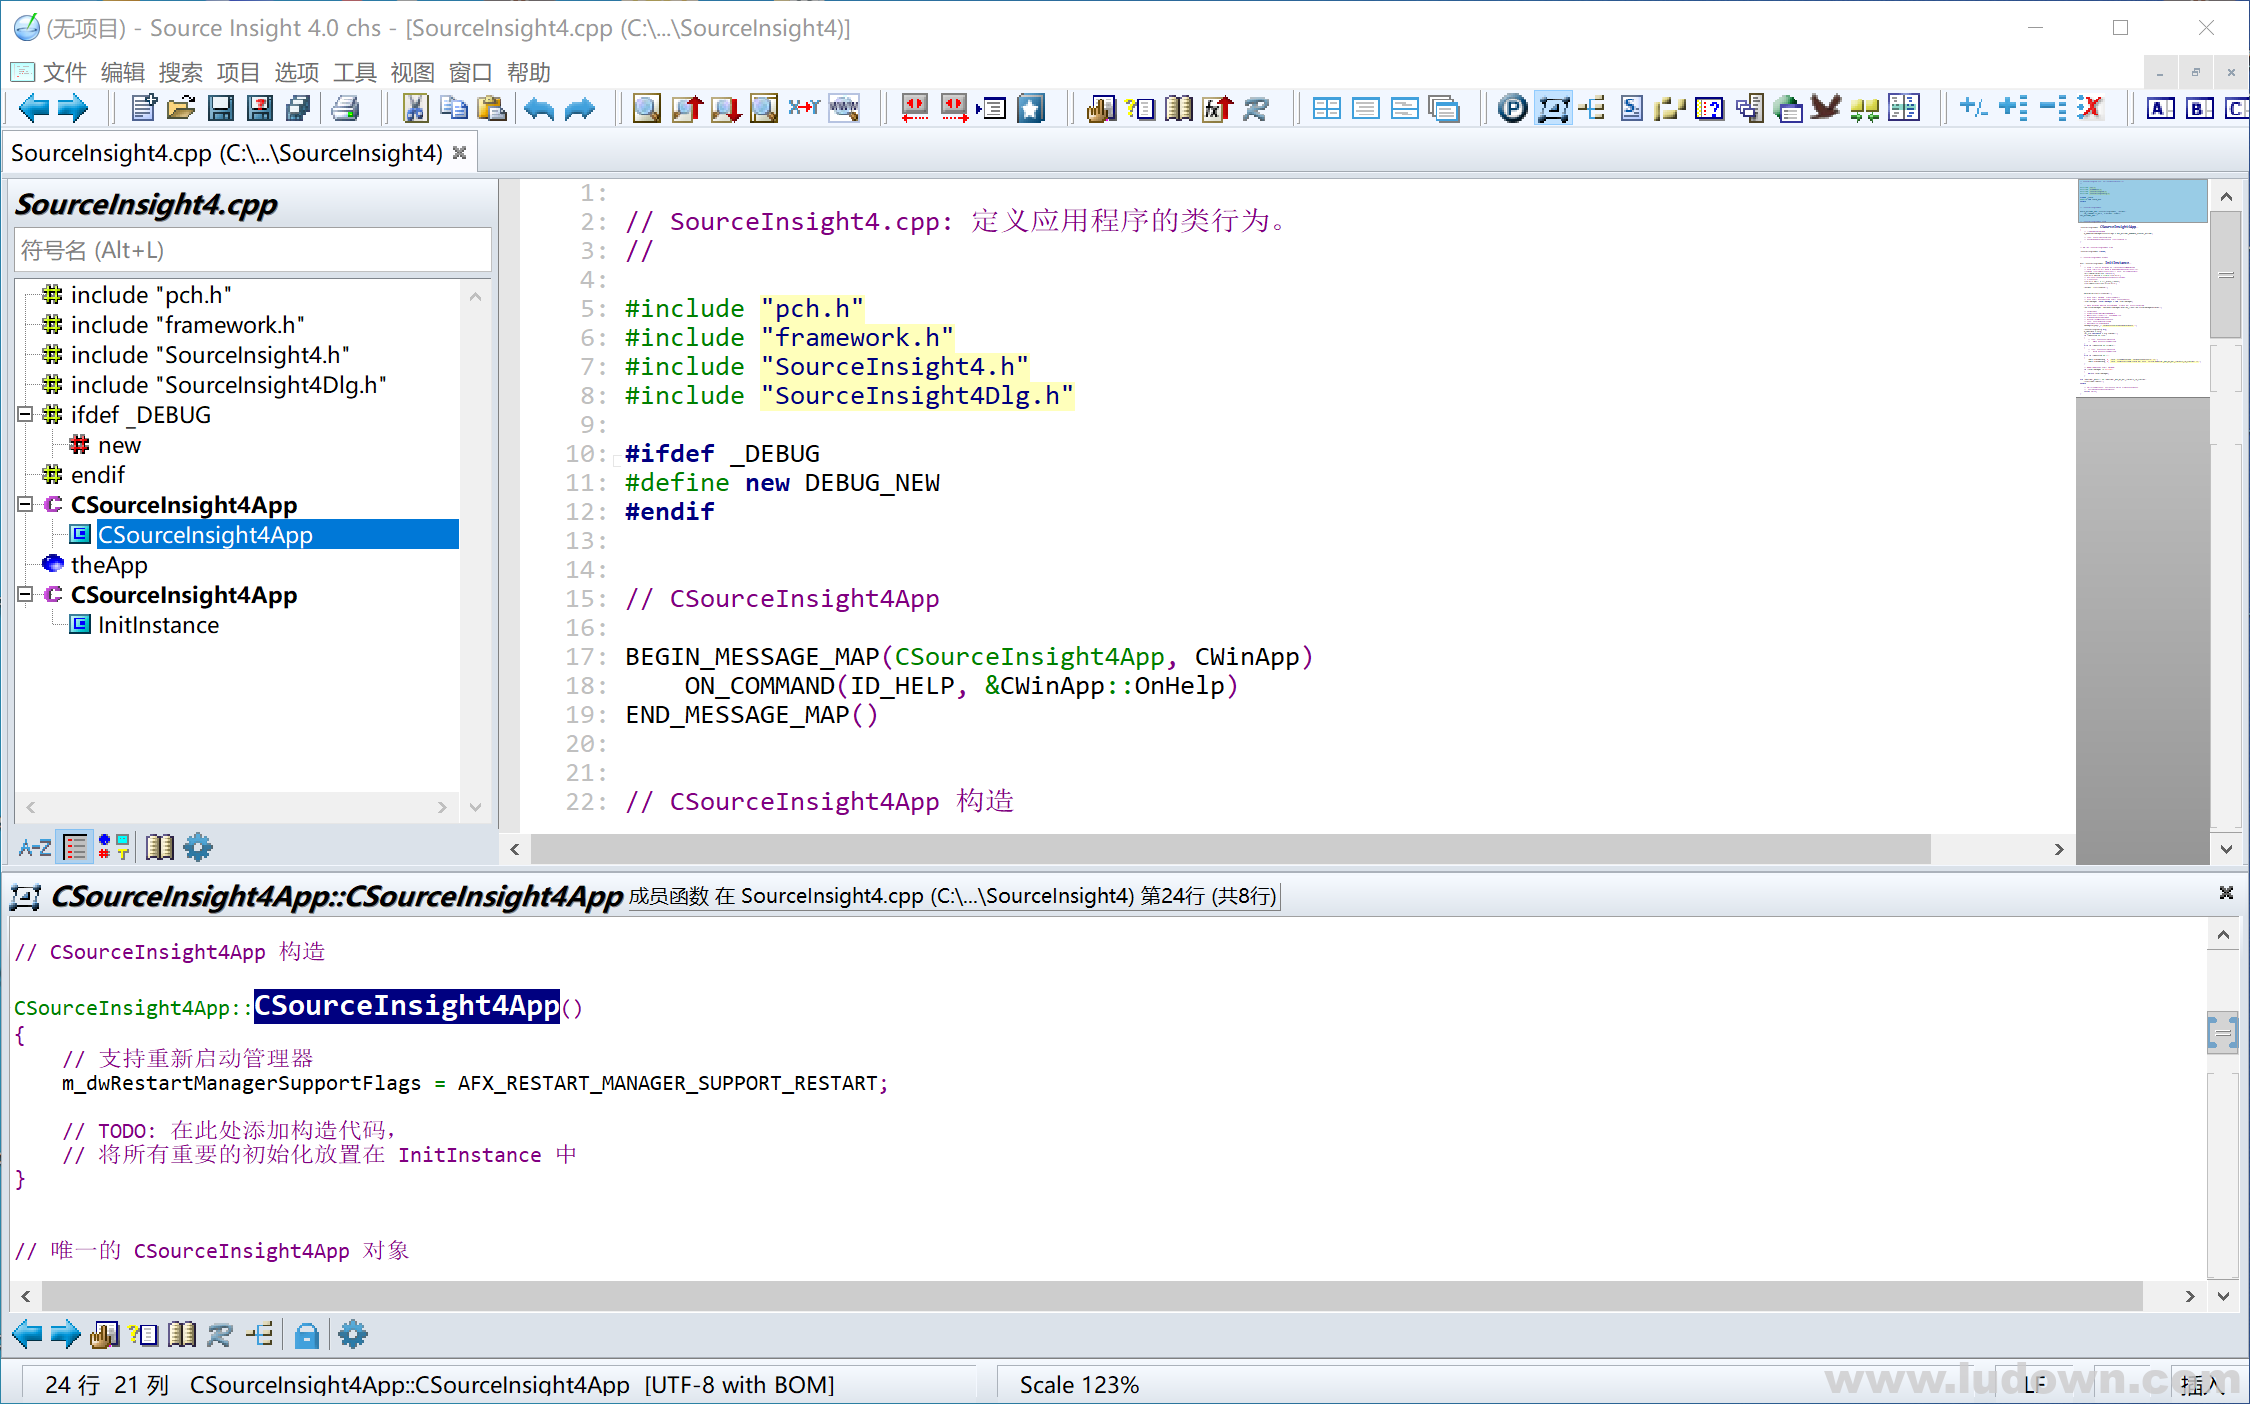Screen dimensions: 2250x1404
Task: Click the Project Window P icon
Action: point(1513,108)
